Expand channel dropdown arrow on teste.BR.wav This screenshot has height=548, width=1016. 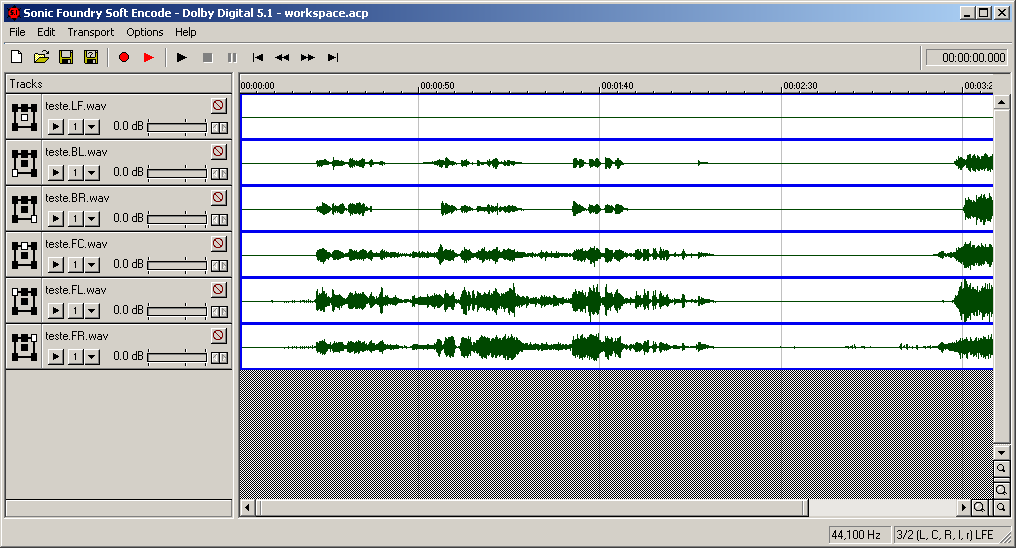click(x=92, y=219)
